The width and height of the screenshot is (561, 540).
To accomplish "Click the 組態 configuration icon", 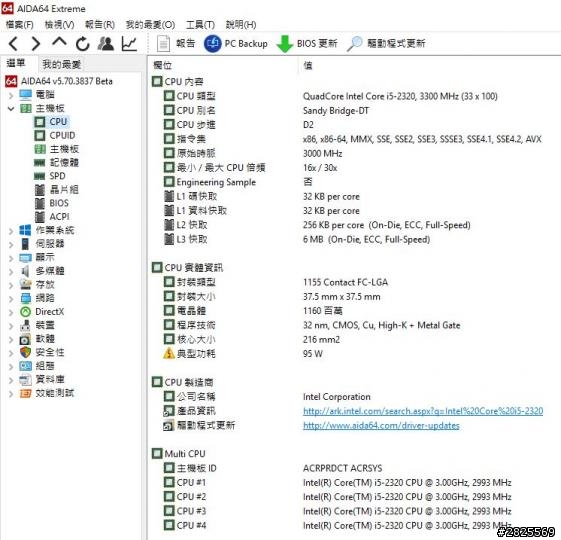I will pos(25,366).
